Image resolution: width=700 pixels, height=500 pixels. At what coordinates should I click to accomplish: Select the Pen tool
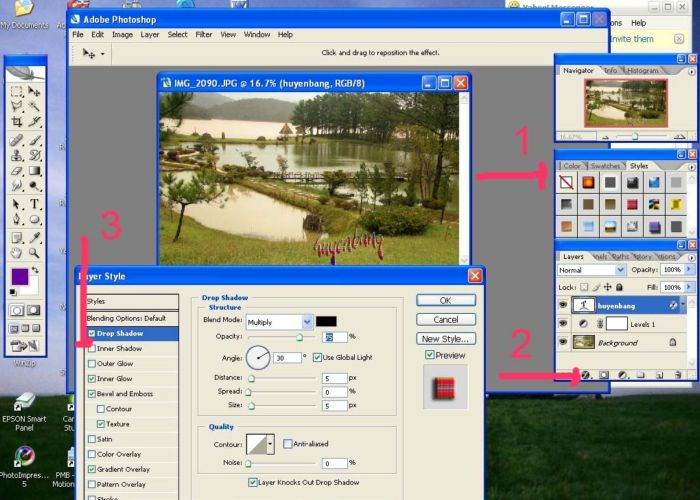17,219
